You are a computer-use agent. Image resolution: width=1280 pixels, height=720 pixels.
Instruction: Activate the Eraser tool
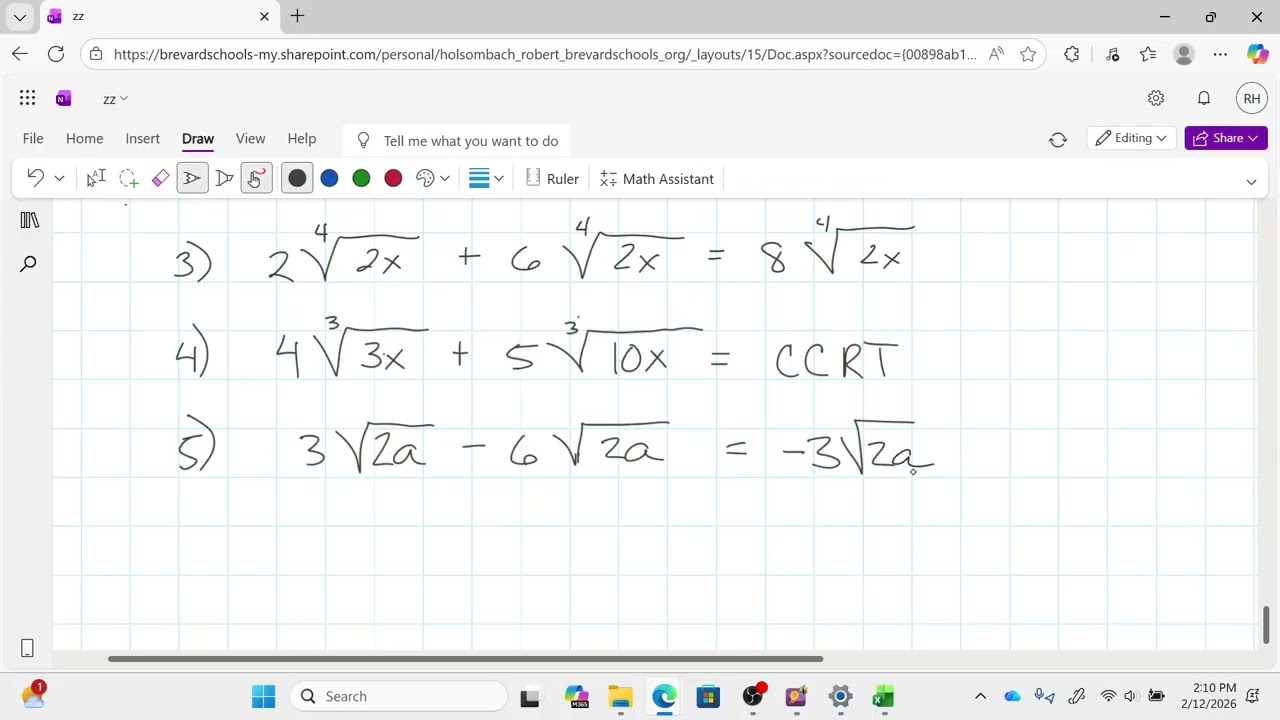160,178
